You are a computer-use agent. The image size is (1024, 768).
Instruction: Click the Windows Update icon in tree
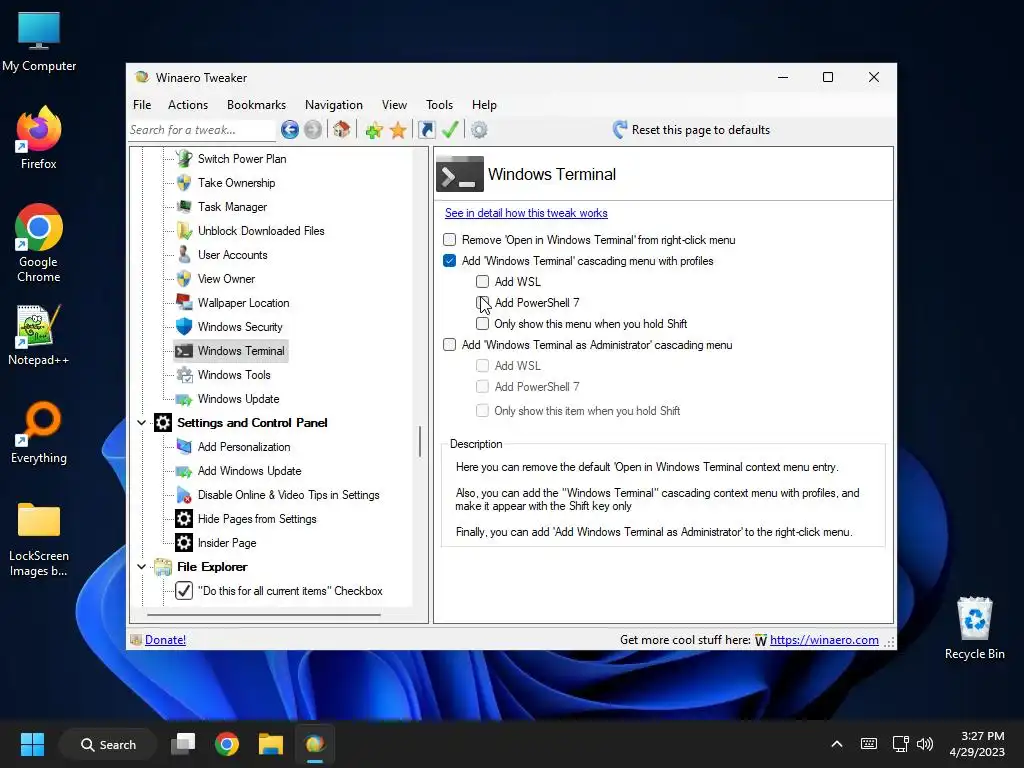pos(184,399)
